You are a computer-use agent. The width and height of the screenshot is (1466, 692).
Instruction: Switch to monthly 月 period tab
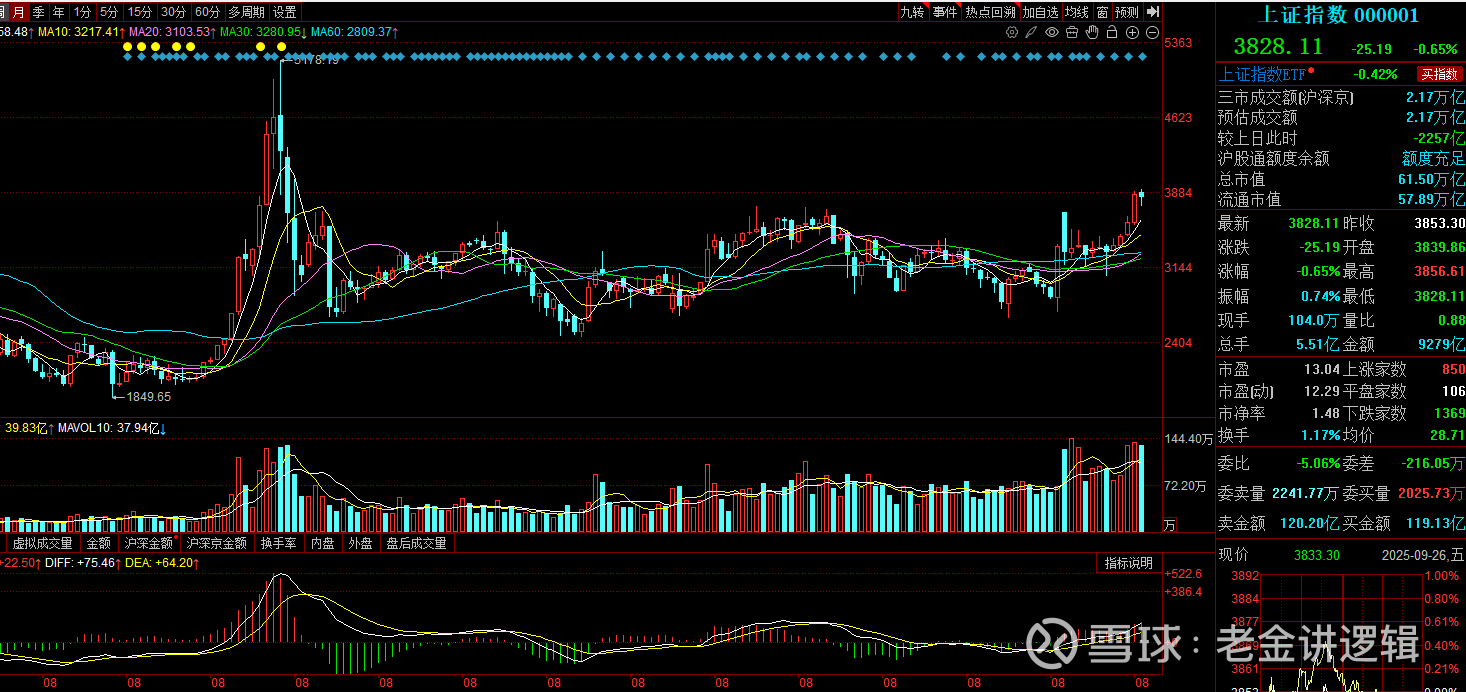click(x=16, y=12)
